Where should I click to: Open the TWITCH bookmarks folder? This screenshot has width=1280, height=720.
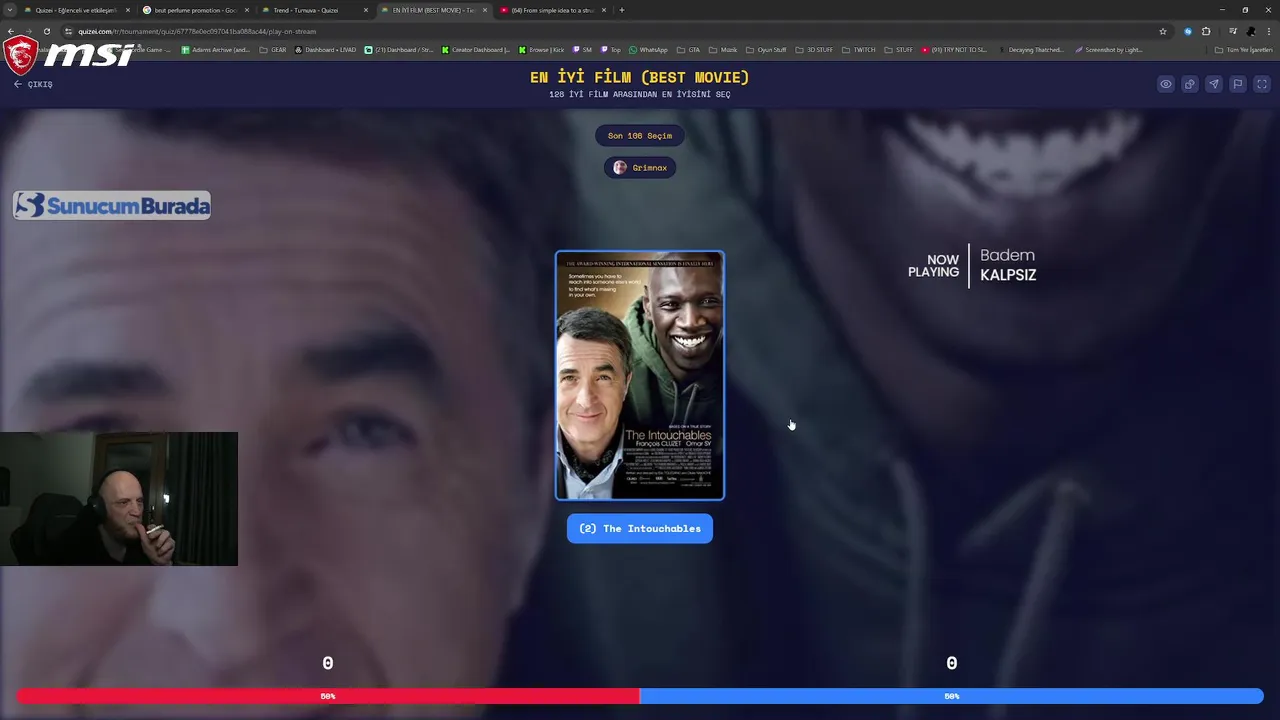858,49
